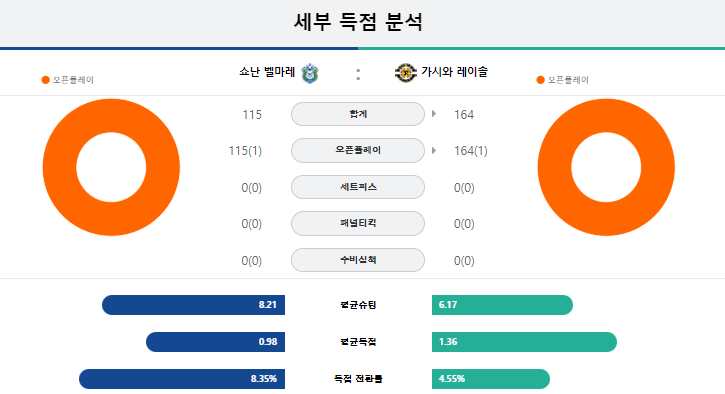
Task: Select the 오픈플레이 category pill
Action: tap(358, 150)
